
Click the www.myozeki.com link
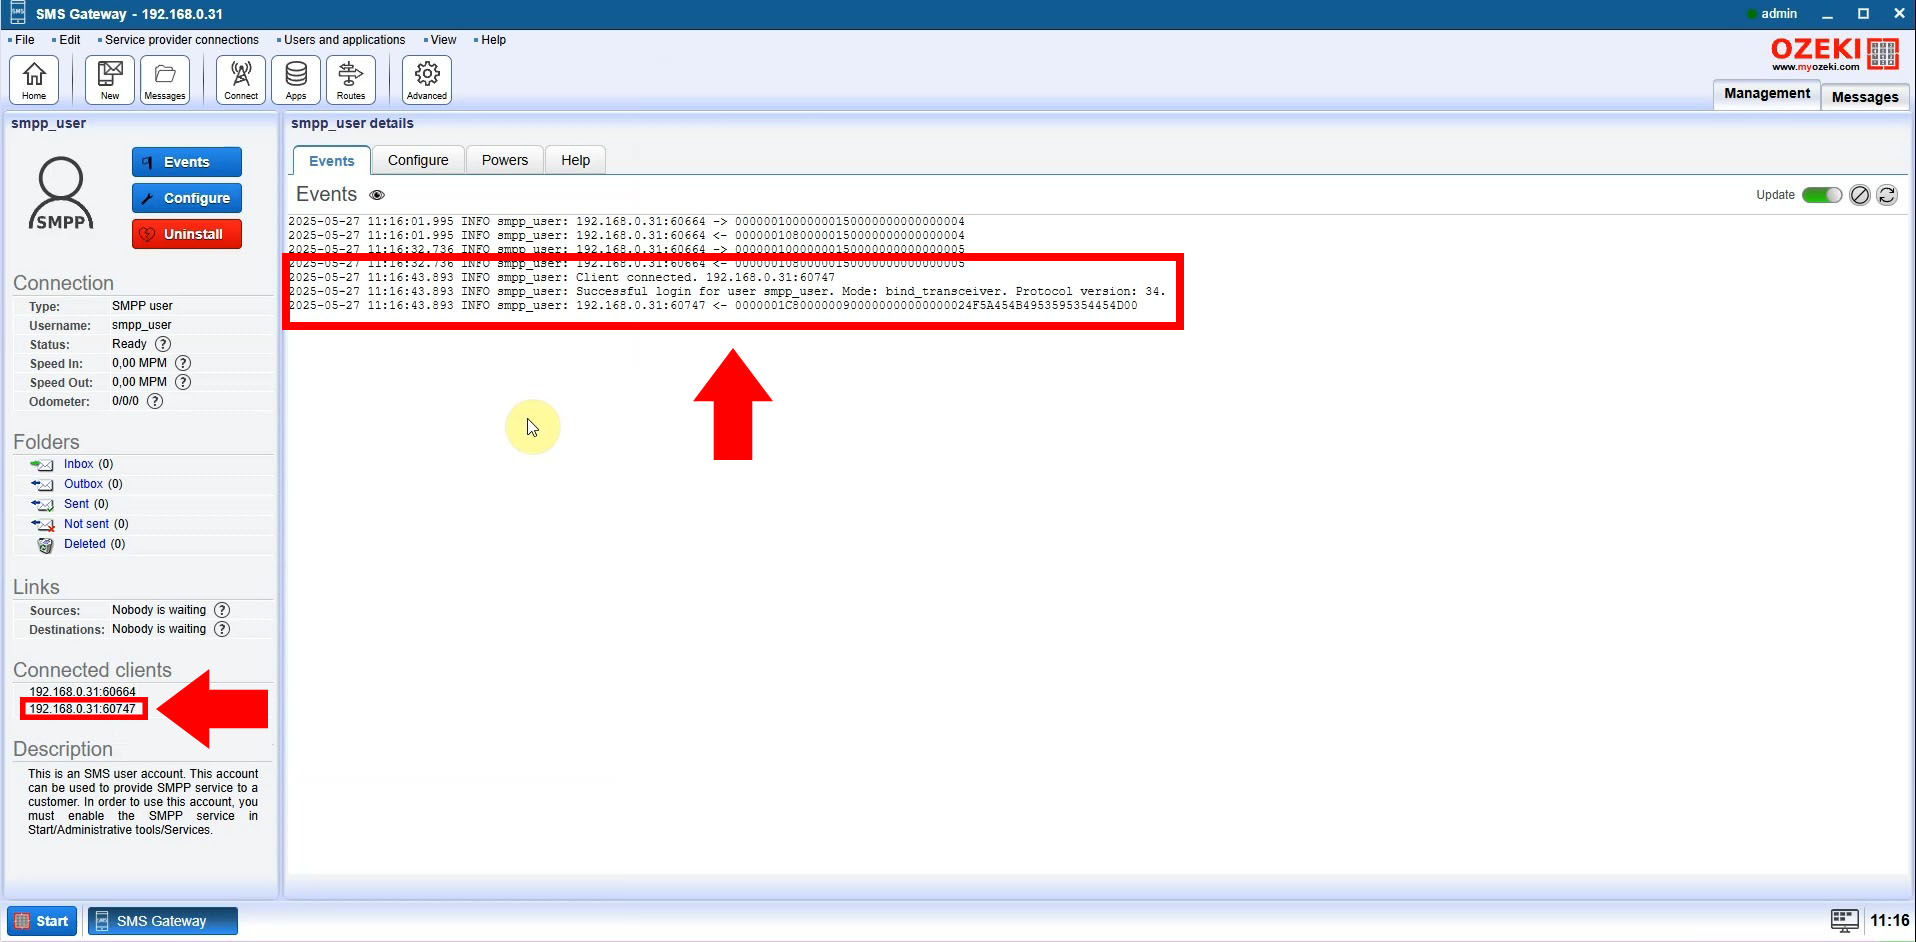[x=1815, y=67]
